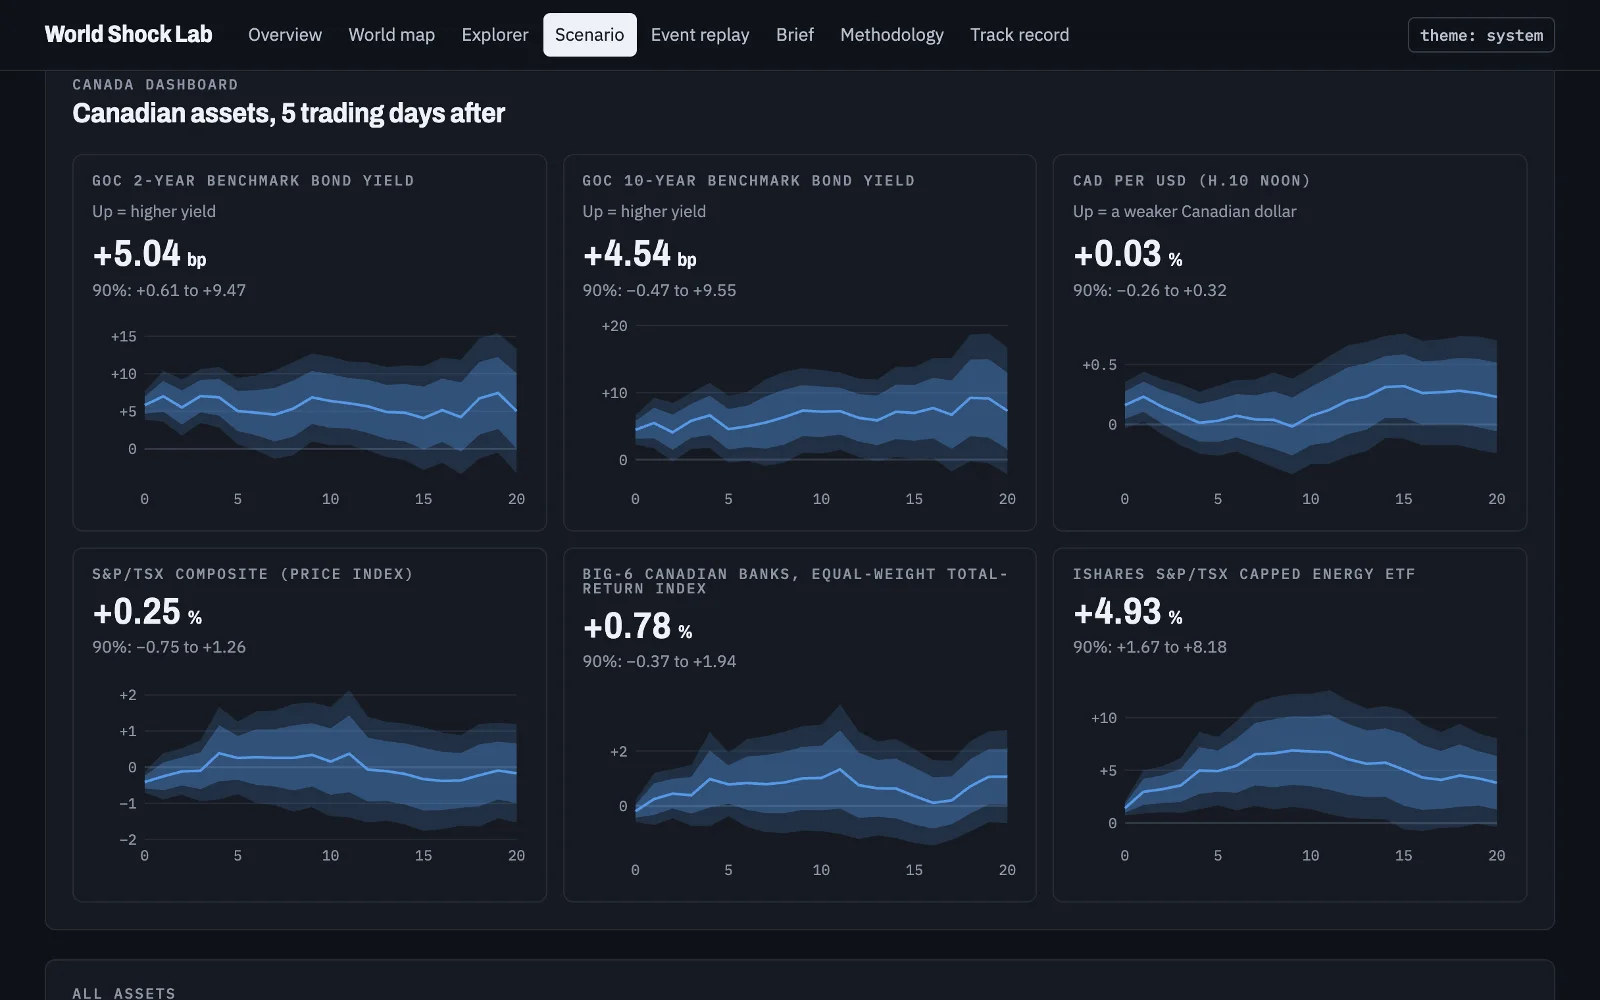Viewport: 1600px width, 1000px height.
Task: Click the 90%: −0.26 to +0.32 range
Action: [1150, 290]
